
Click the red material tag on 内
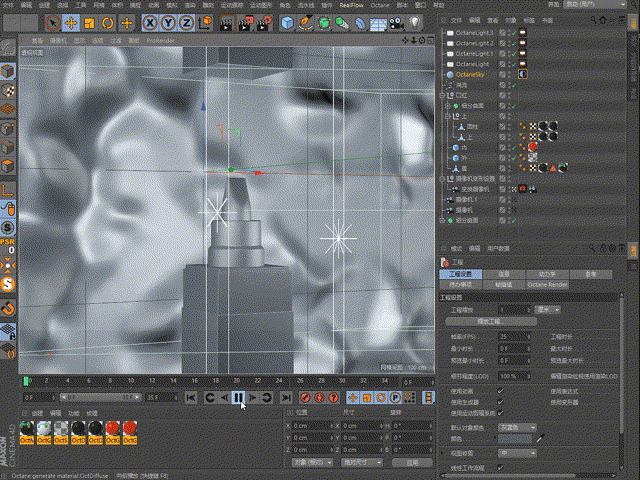pos(533,147)
